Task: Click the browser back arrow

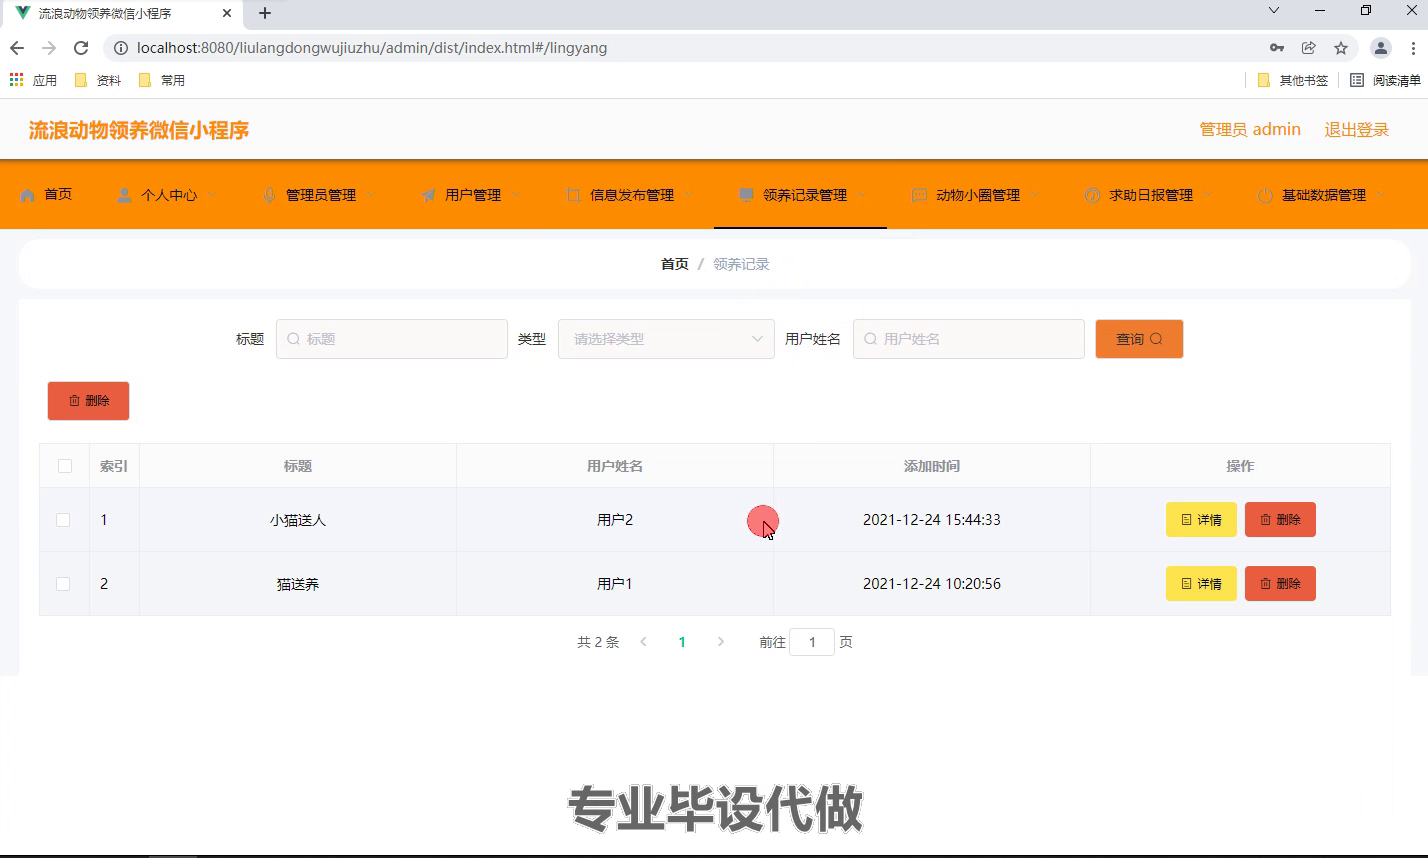Action: pos(17,48)
